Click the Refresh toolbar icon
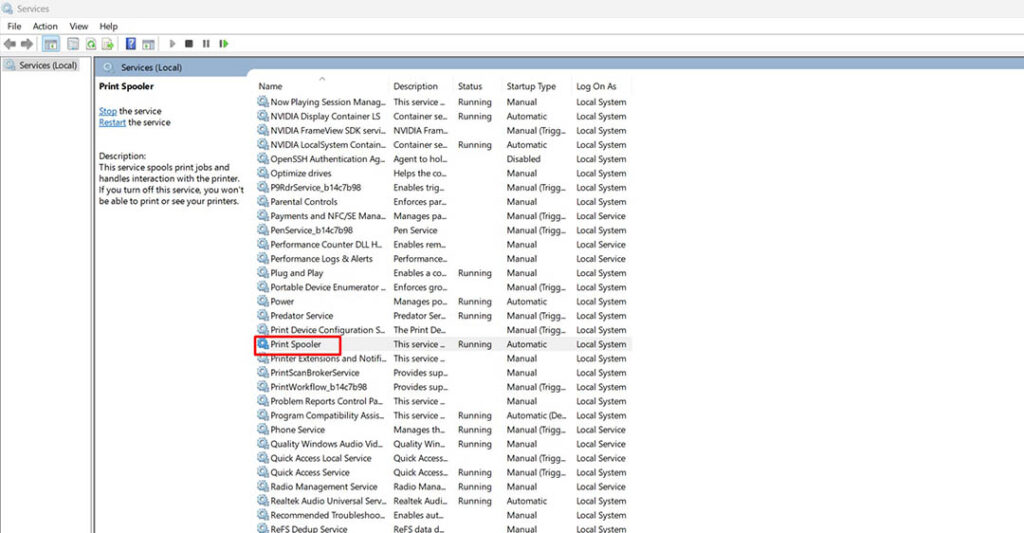Screen dimensions: 1024x533 (91, 44)
